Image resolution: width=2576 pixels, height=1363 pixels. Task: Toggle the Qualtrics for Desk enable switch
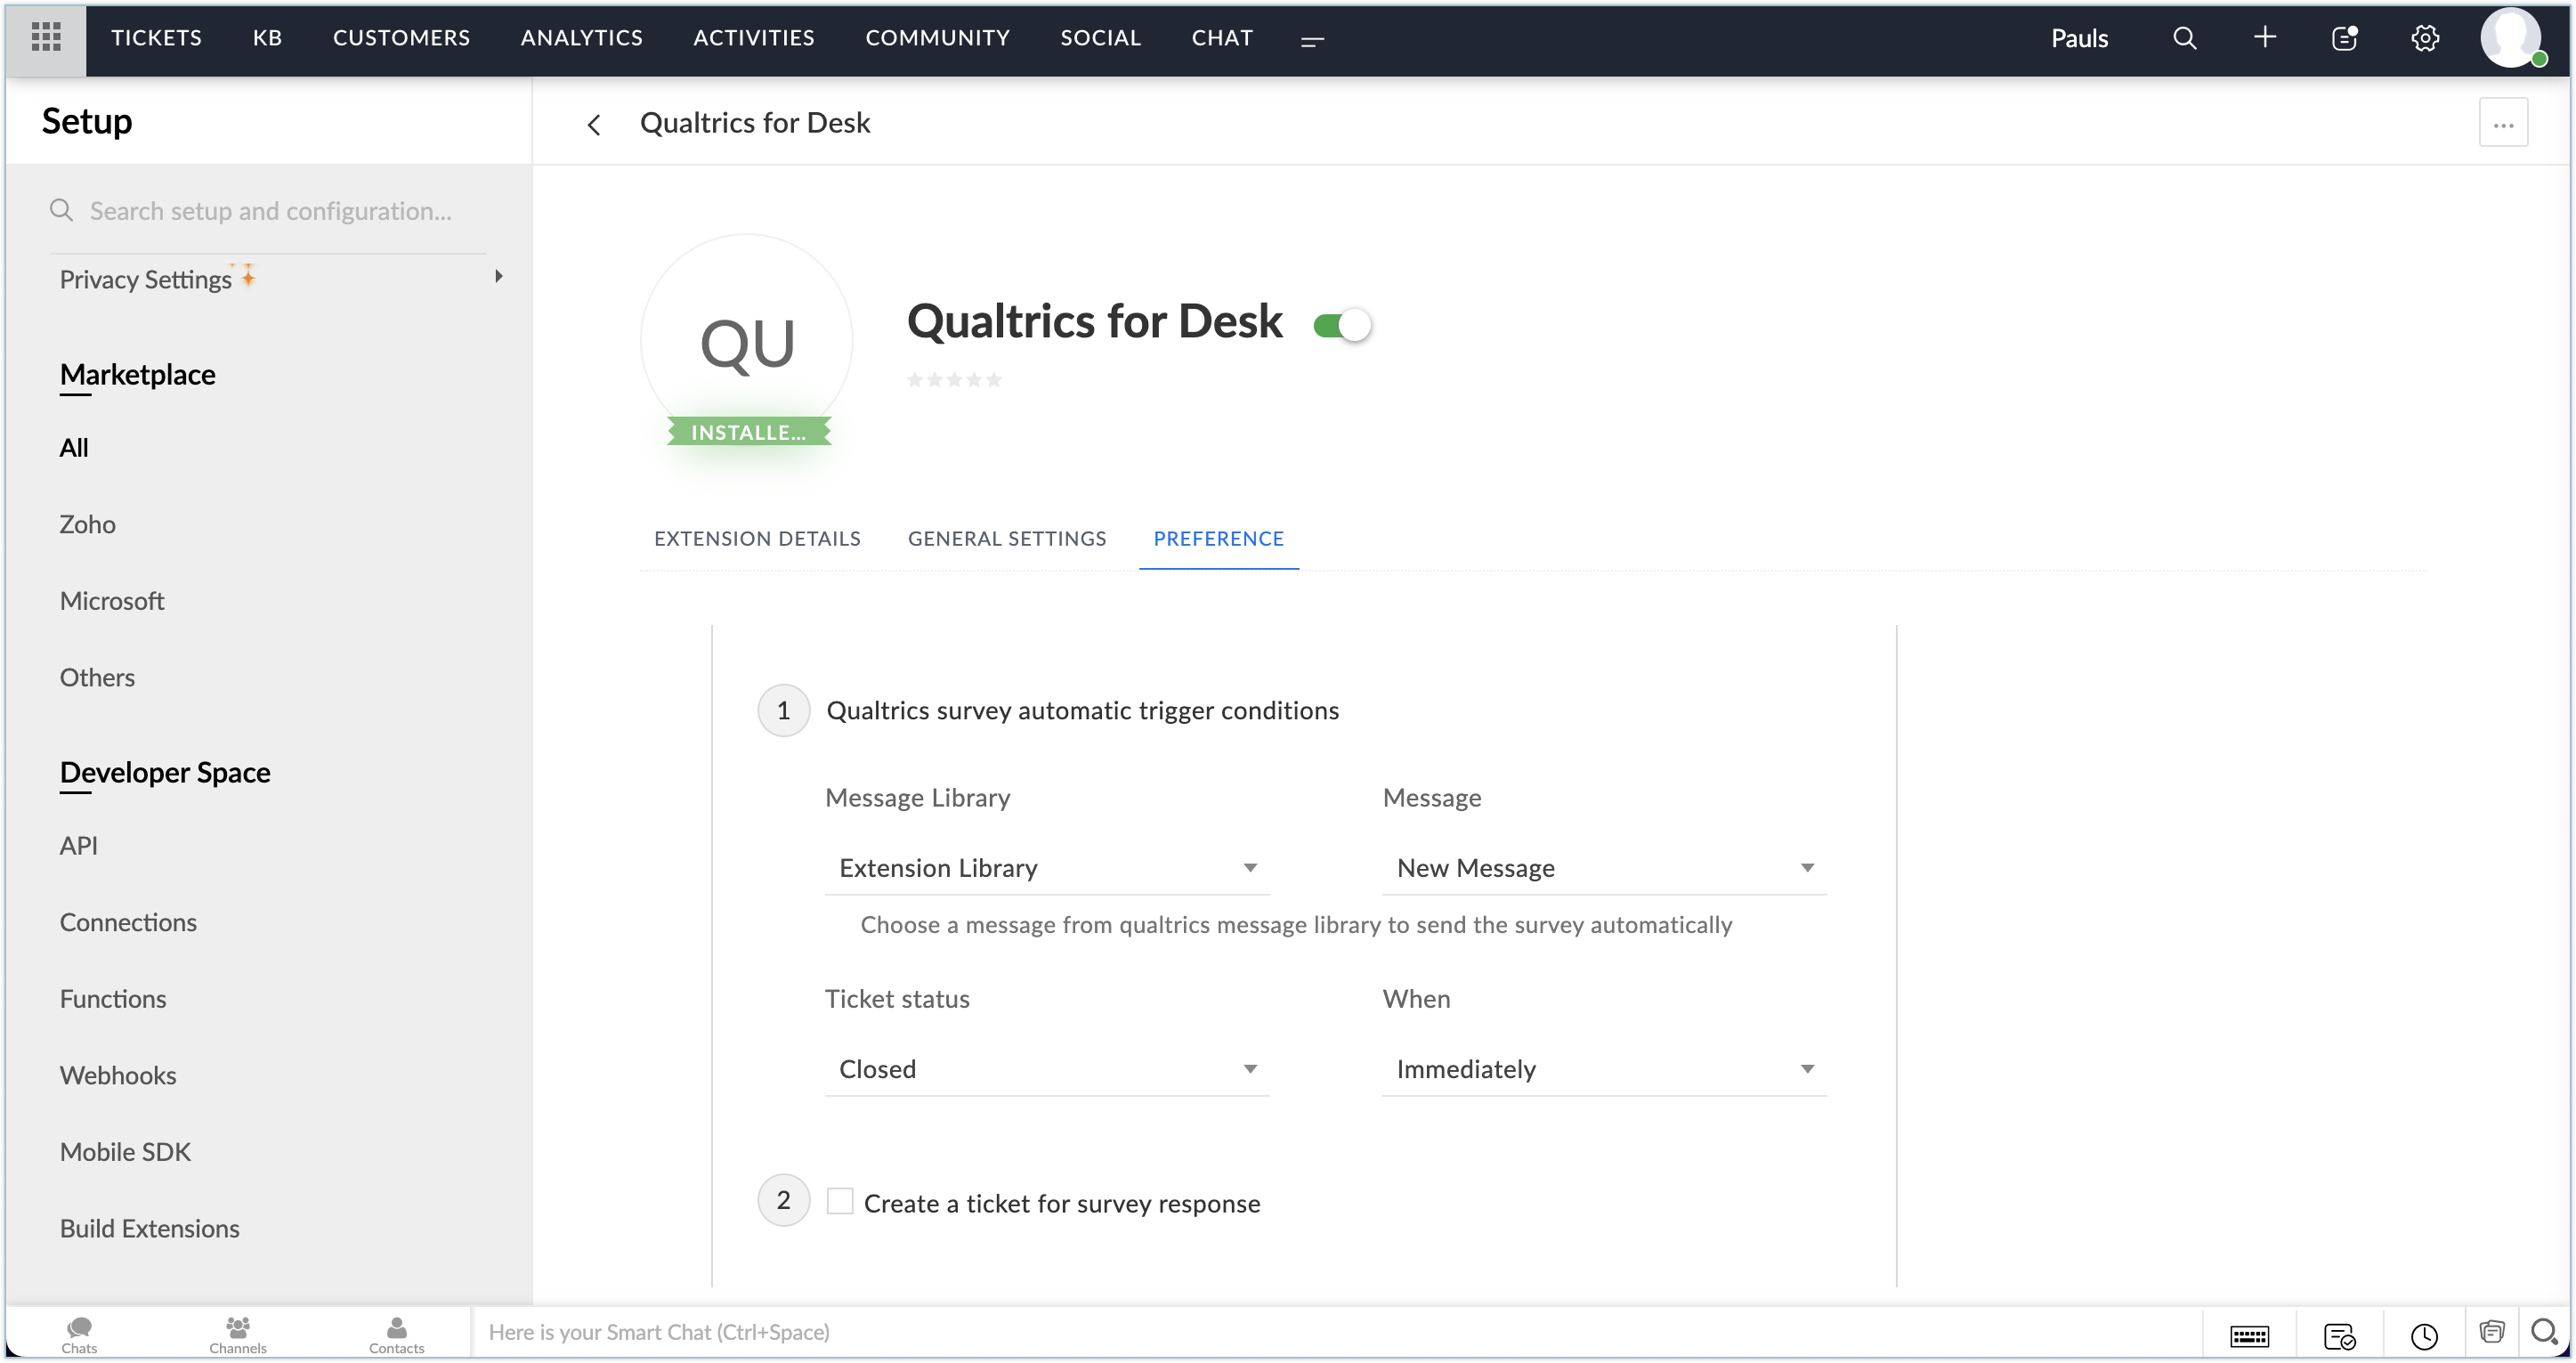tap(1344, 326)
